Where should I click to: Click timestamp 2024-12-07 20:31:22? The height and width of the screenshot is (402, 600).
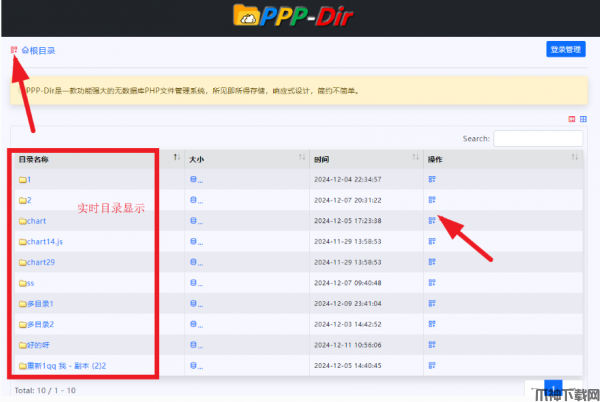click(x=347, y=200)
